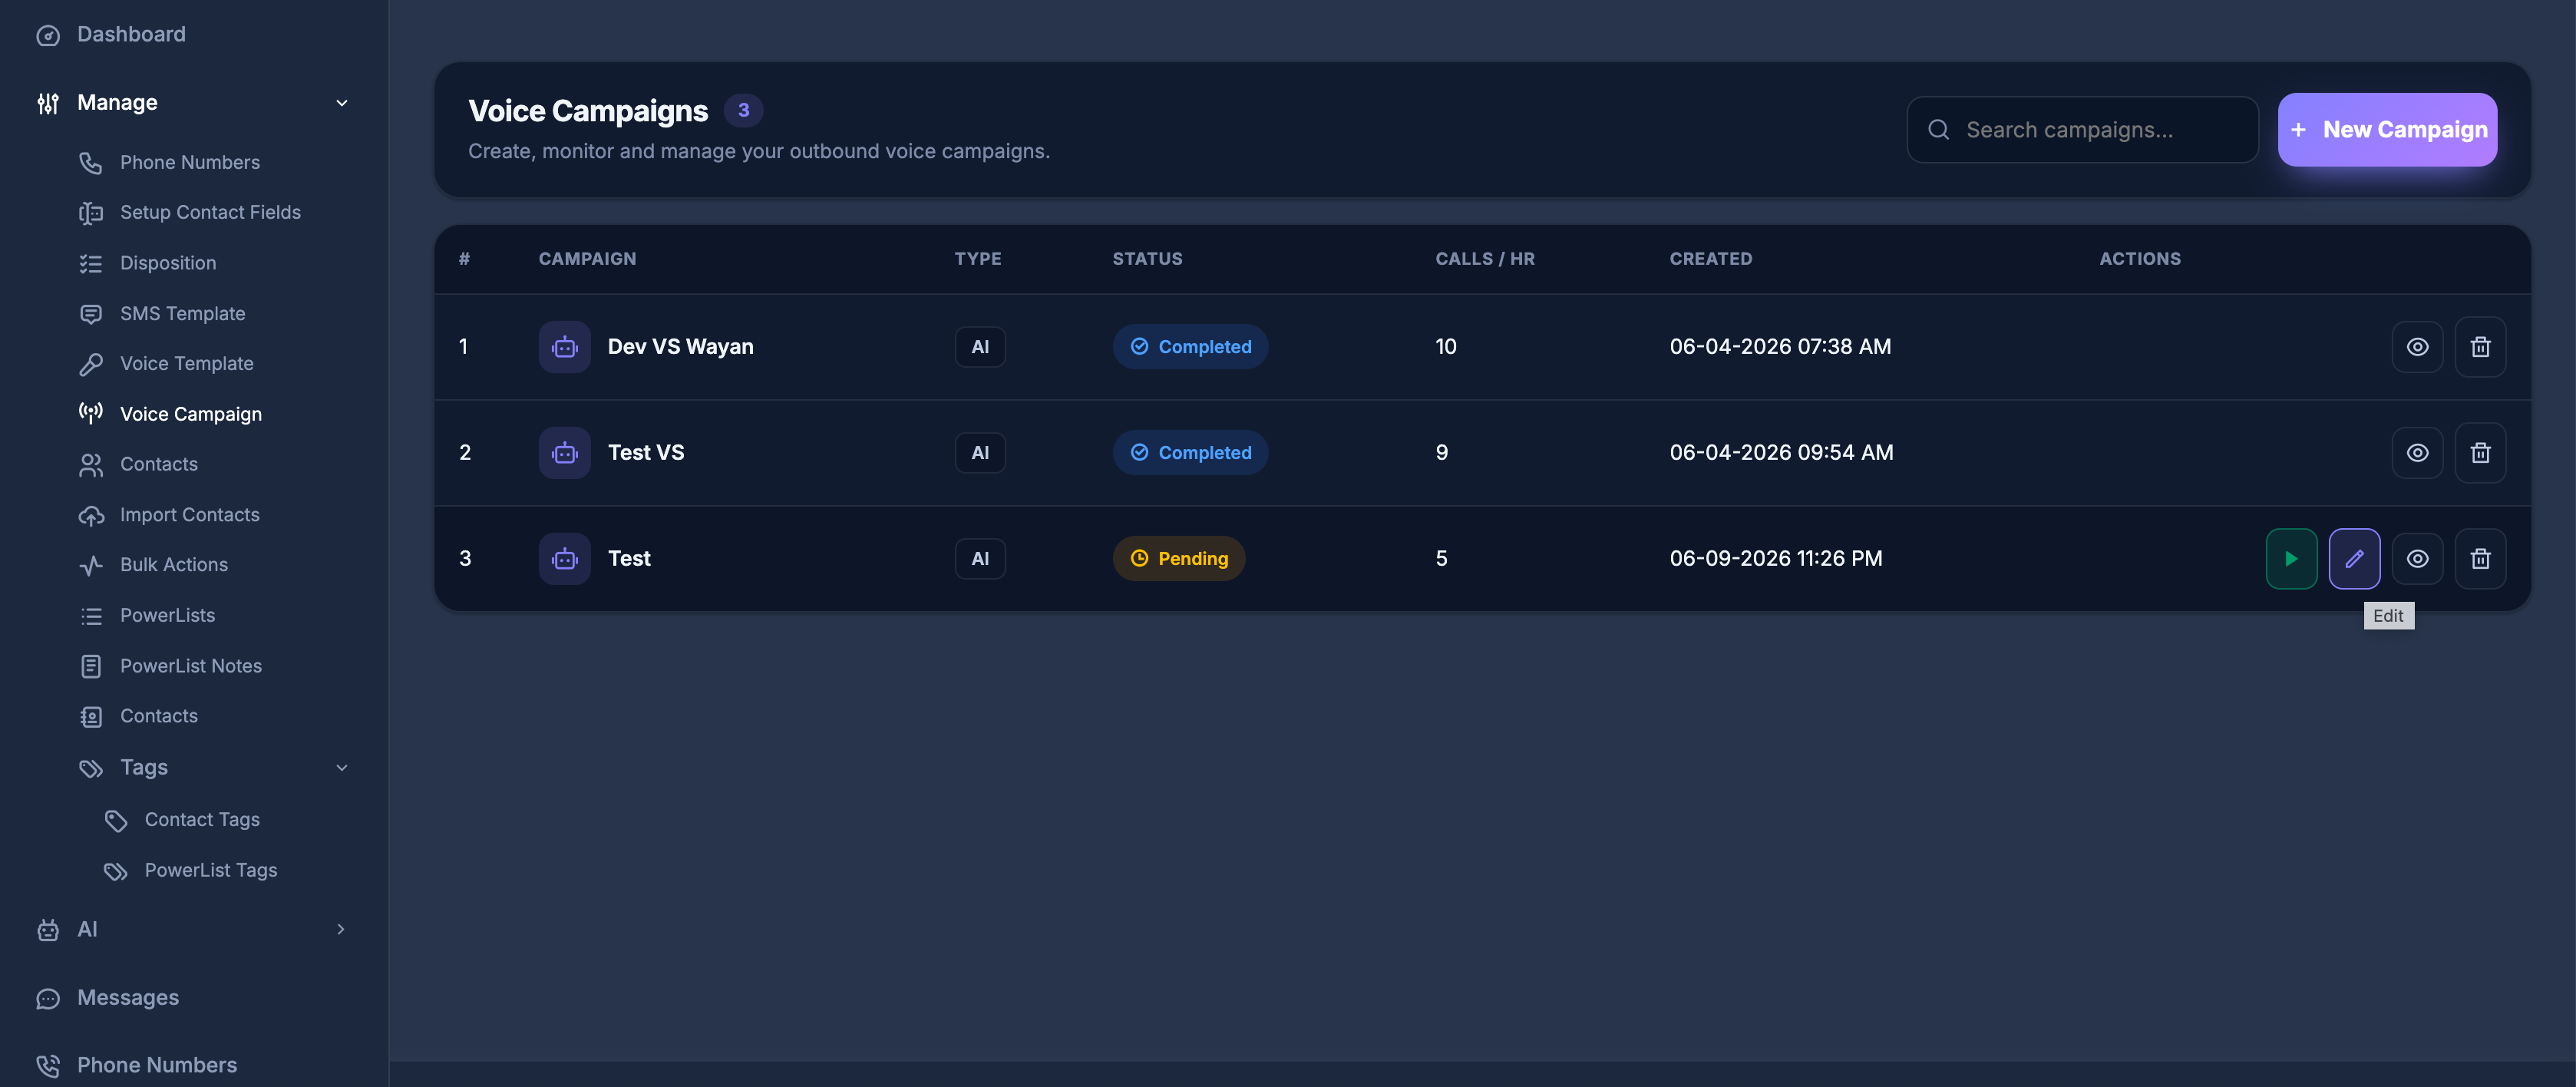Delete the Test campaign using trash icon
The height and width of the screenshot is (1087, 2576).
2480,558
